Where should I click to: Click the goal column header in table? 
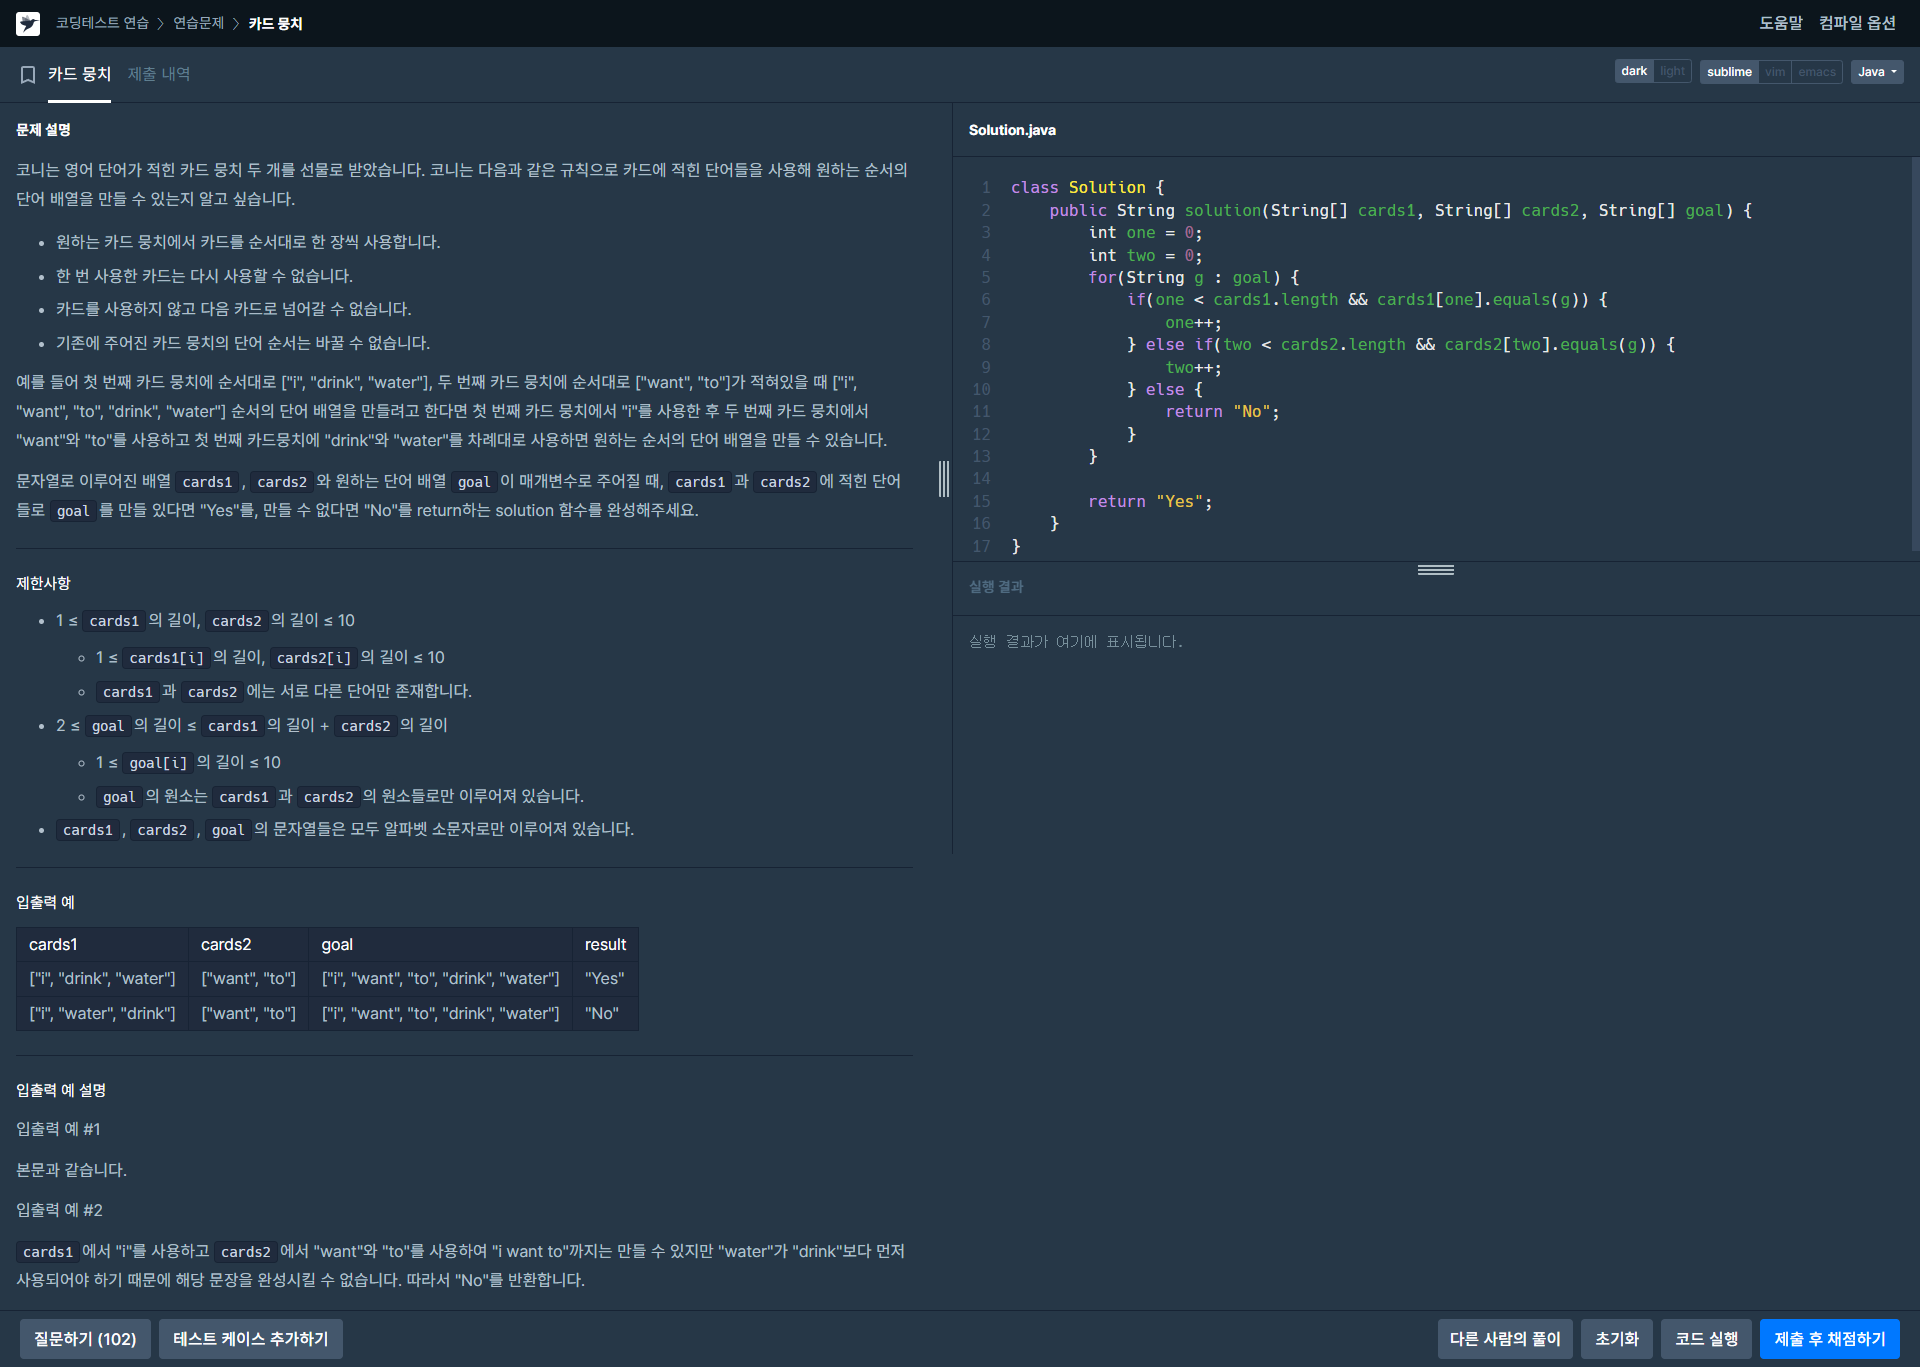coord(440,944)
